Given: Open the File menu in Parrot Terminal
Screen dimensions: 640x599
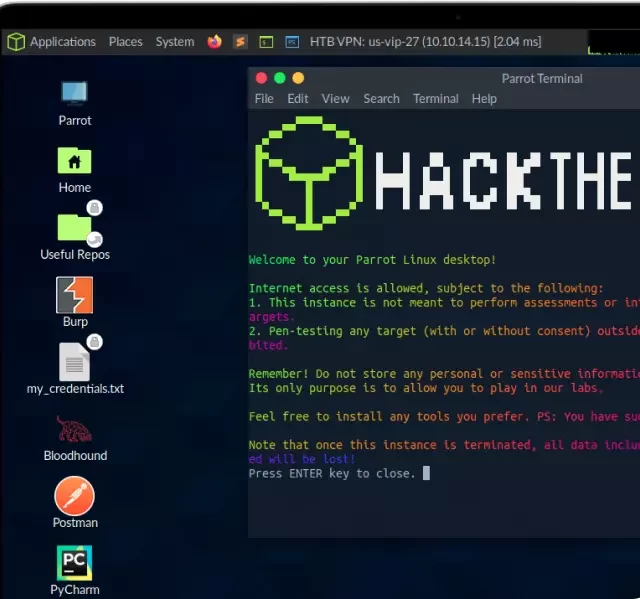Looking at the screenshot, I should pos(264,99).
